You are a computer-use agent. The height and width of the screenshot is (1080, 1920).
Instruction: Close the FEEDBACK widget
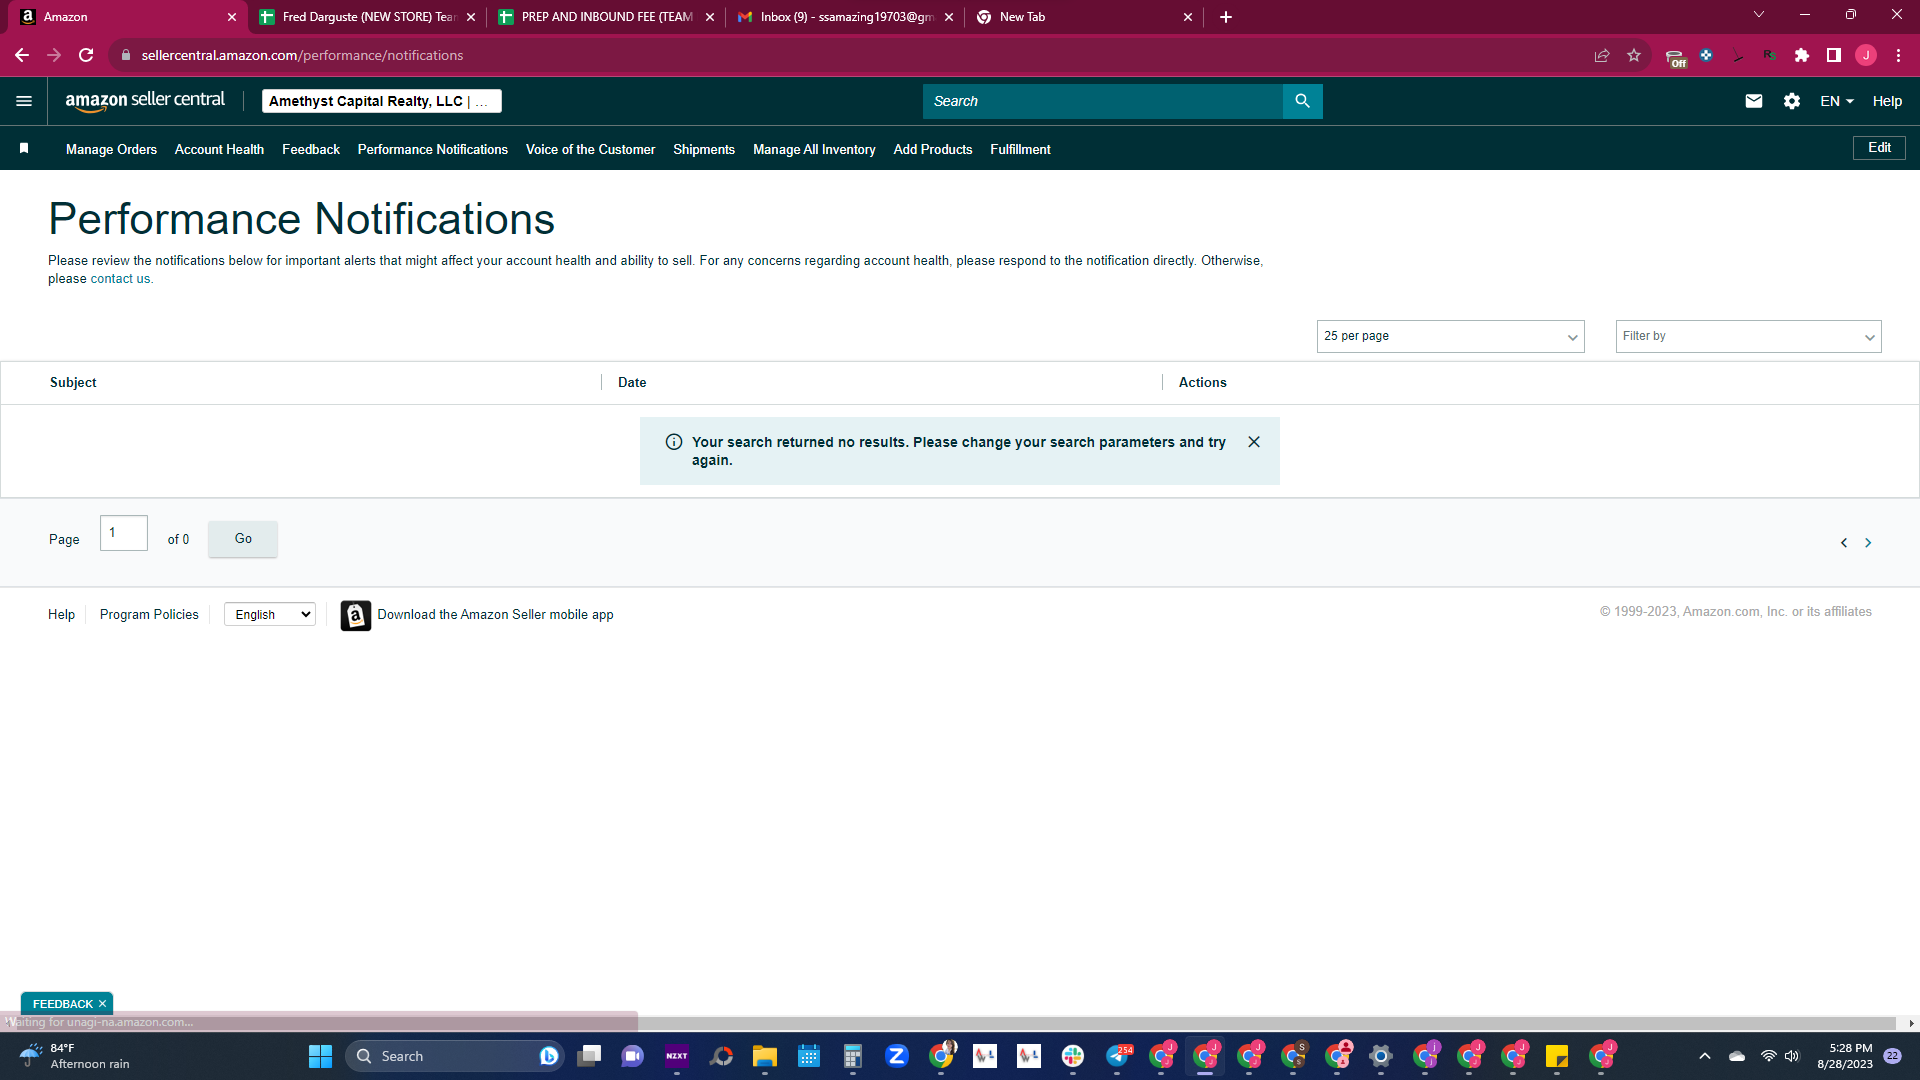pyautogui.click(x=102, y=1004)
